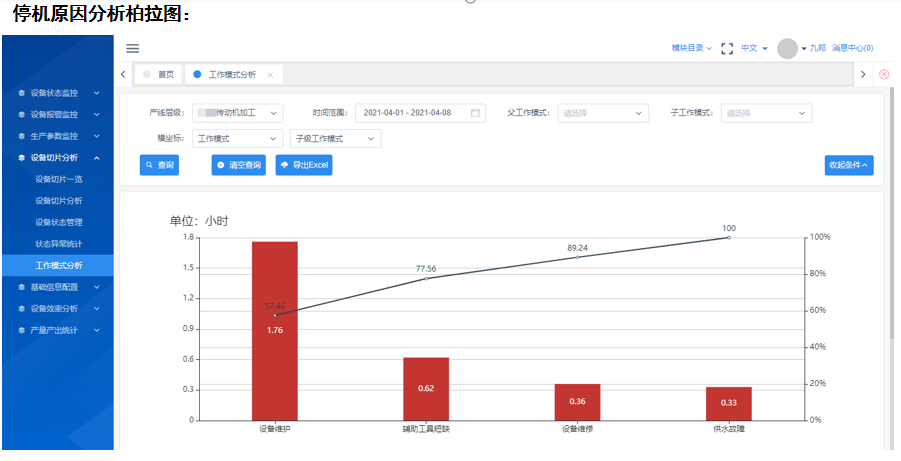The height and width of the screenshot is (461, 901).
Task: Click the user avatar circle
Action: [787, 48]
